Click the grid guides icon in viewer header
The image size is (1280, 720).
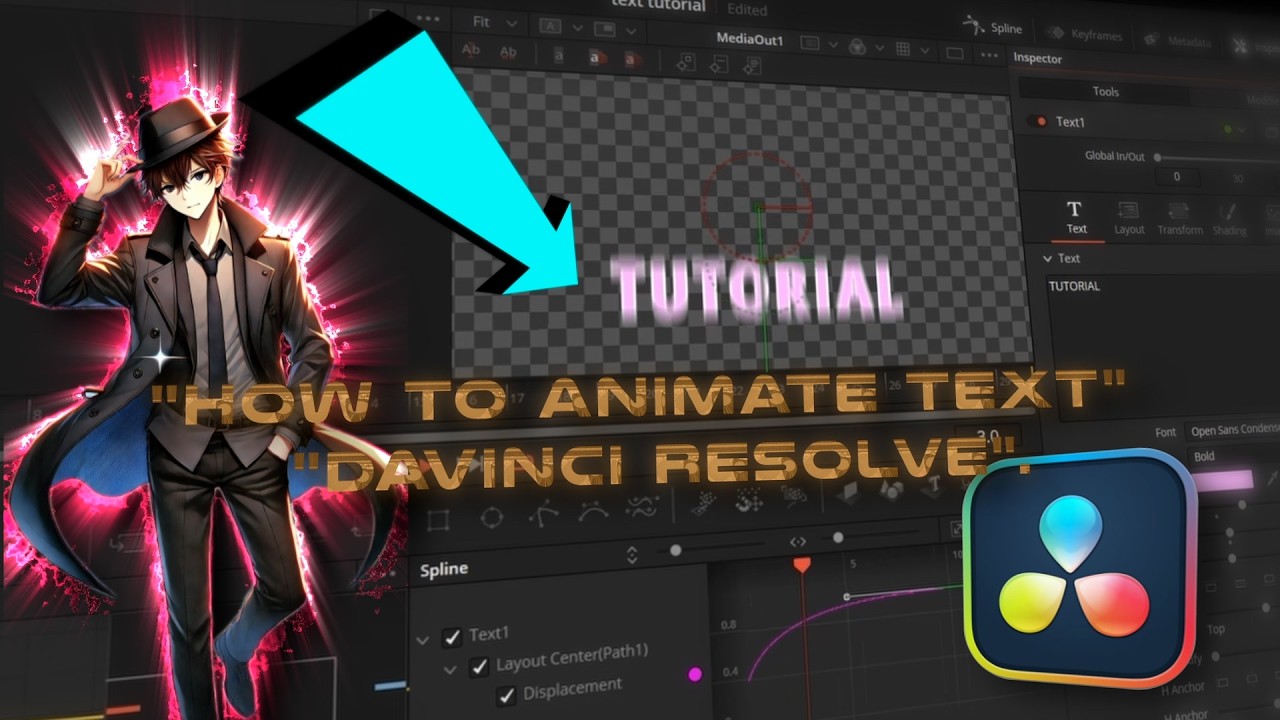[x=904, y=49]
